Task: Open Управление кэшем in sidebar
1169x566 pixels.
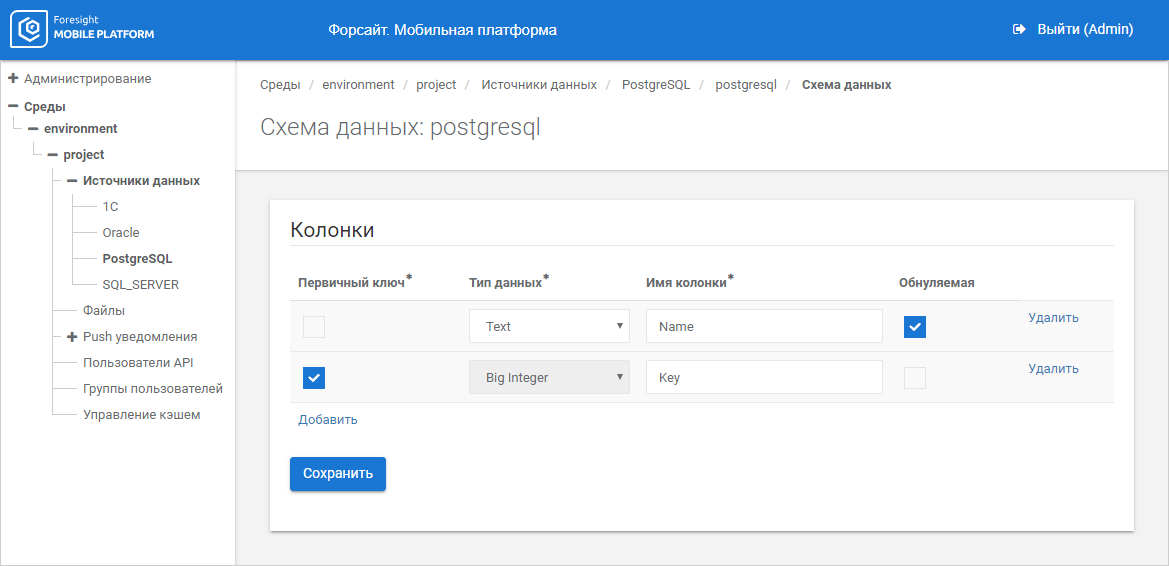Action: [x=141, y=415]
